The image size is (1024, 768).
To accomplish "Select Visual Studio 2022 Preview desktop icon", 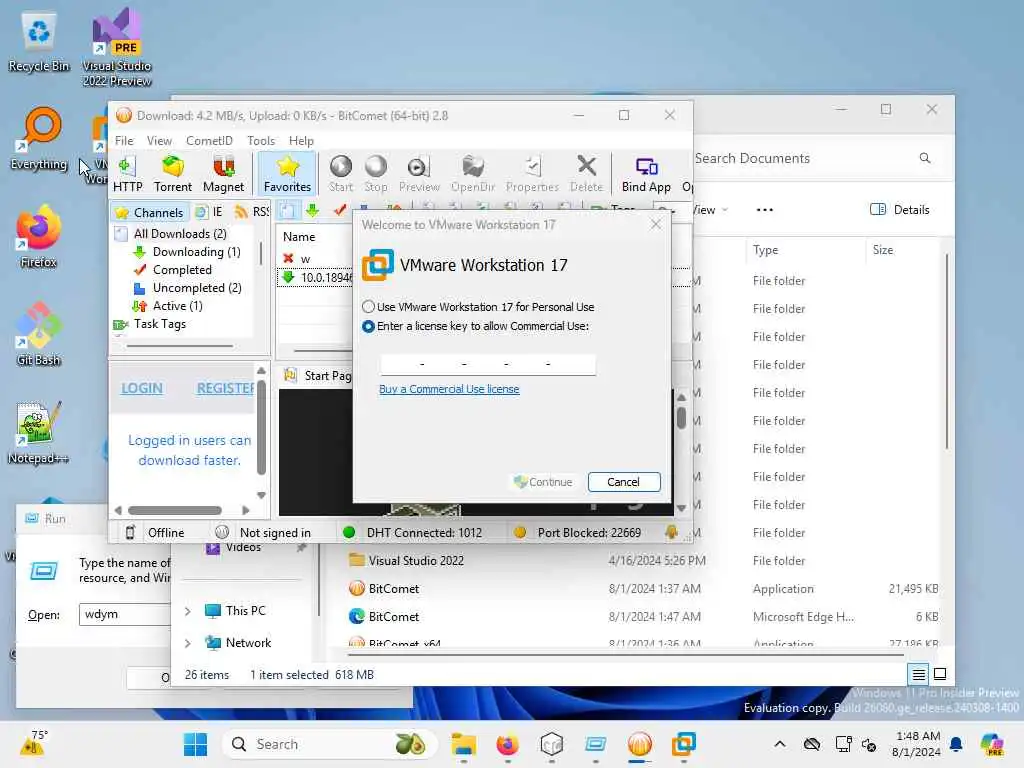I will (117, 47).
